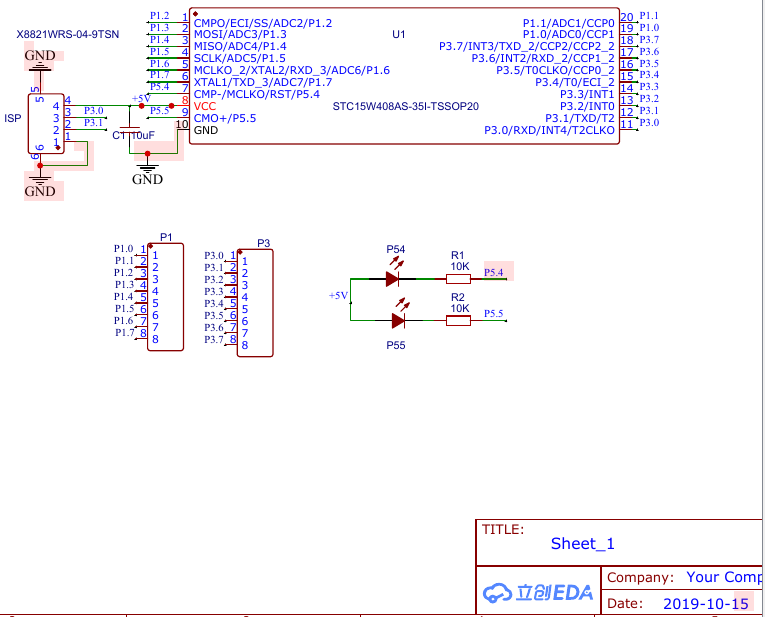Click the Sheet_1 title text
765x617 pixels.
click(583, 543)
